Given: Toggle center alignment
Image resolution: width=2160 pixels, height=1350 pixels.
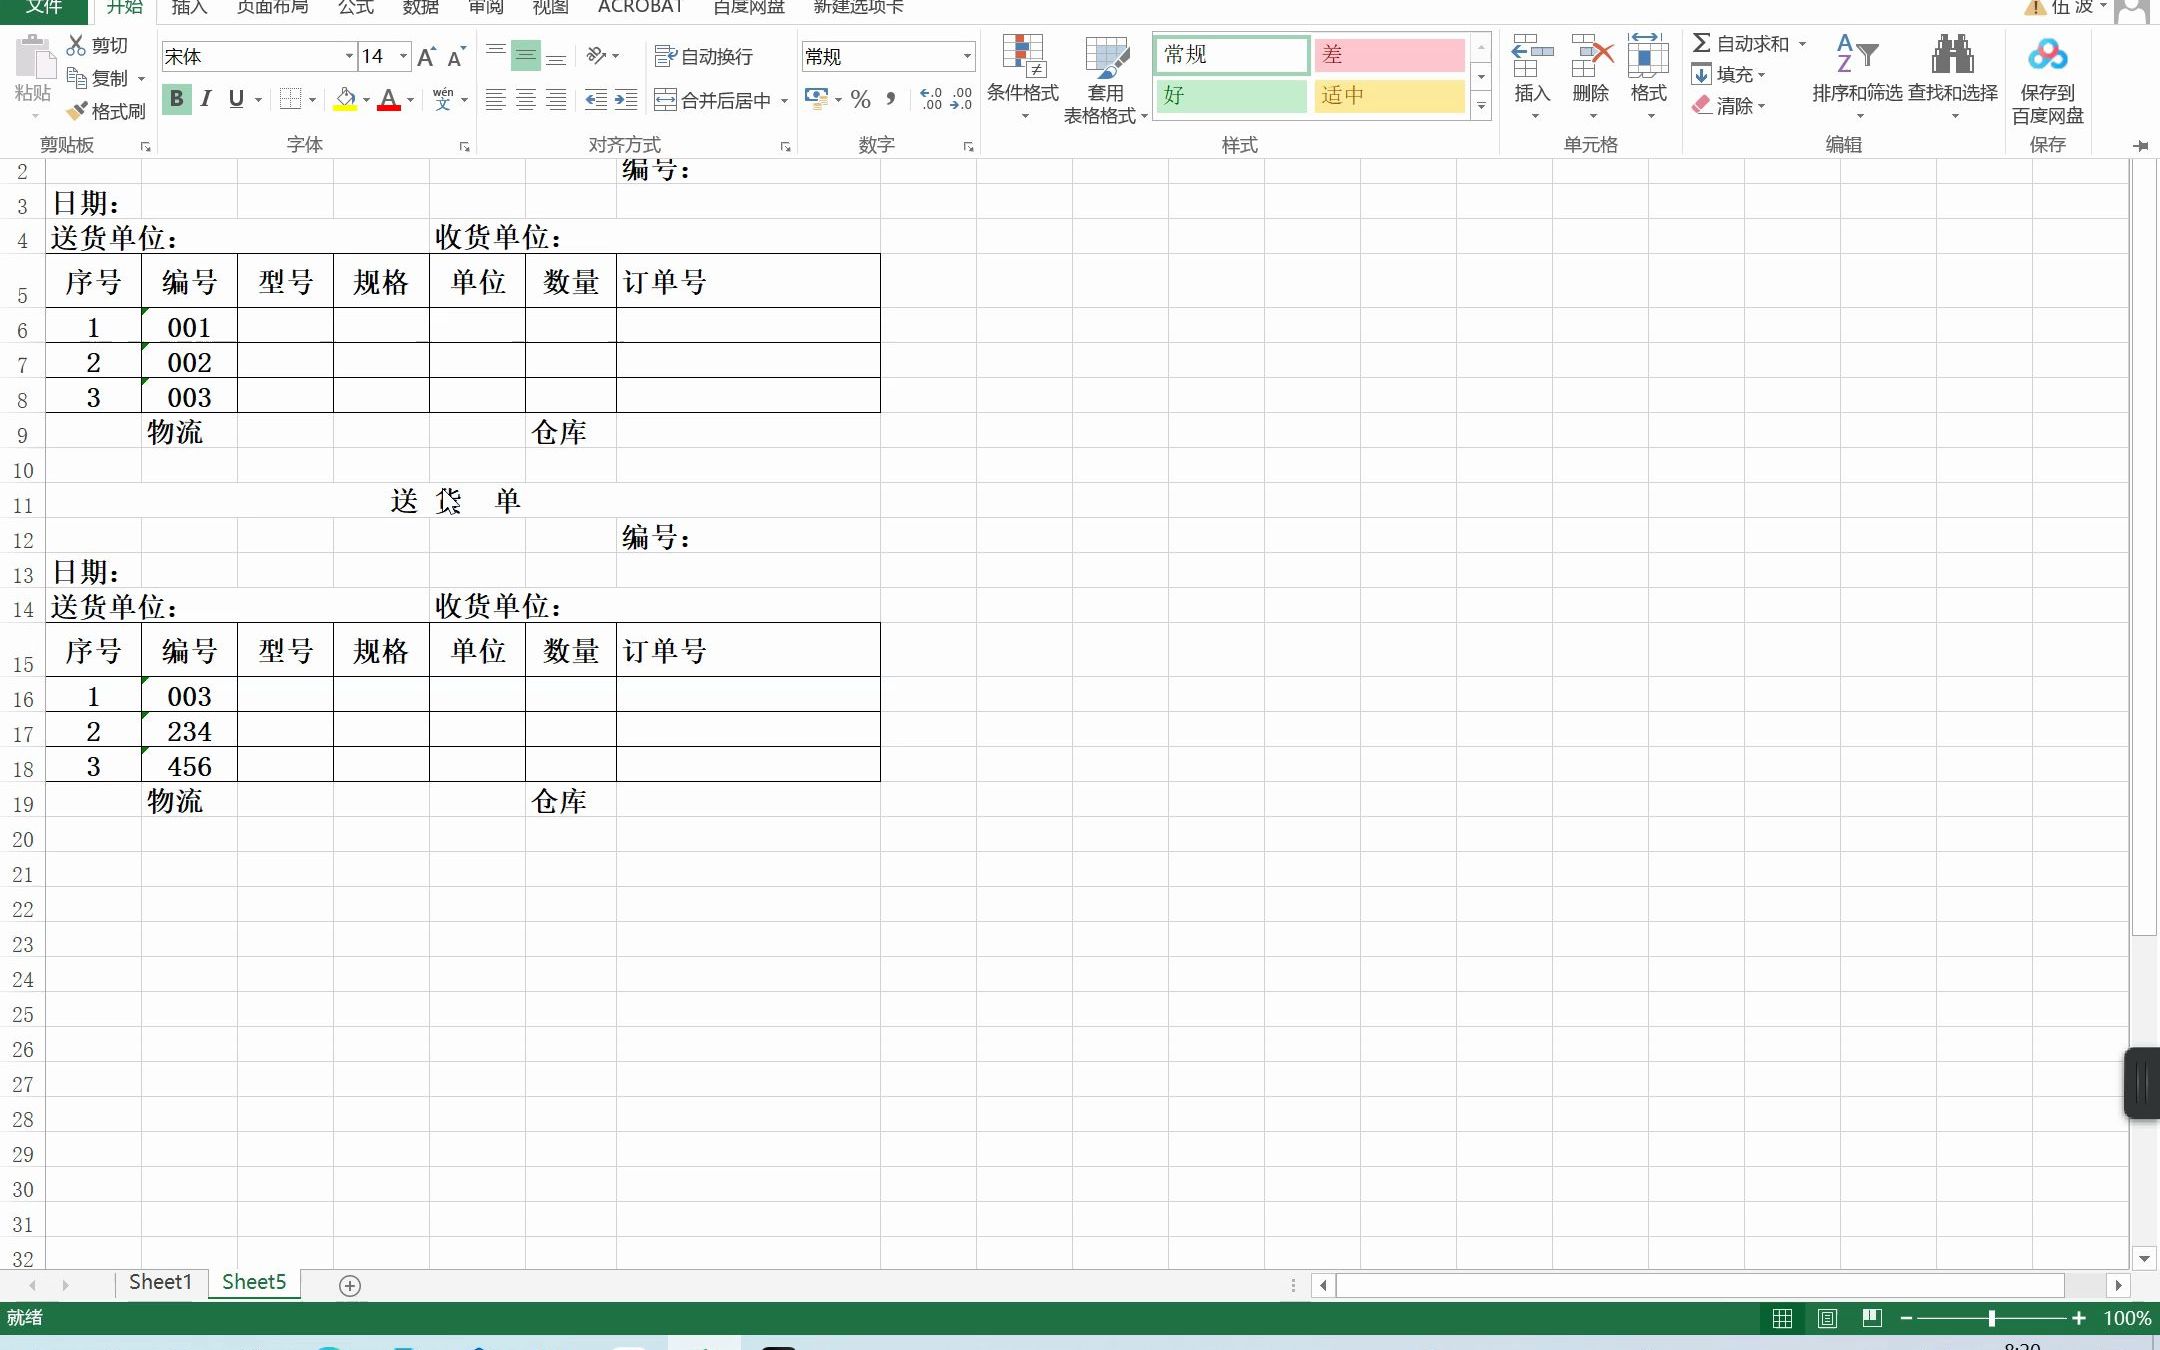Looking at the screenshot, I should (525, 99).
